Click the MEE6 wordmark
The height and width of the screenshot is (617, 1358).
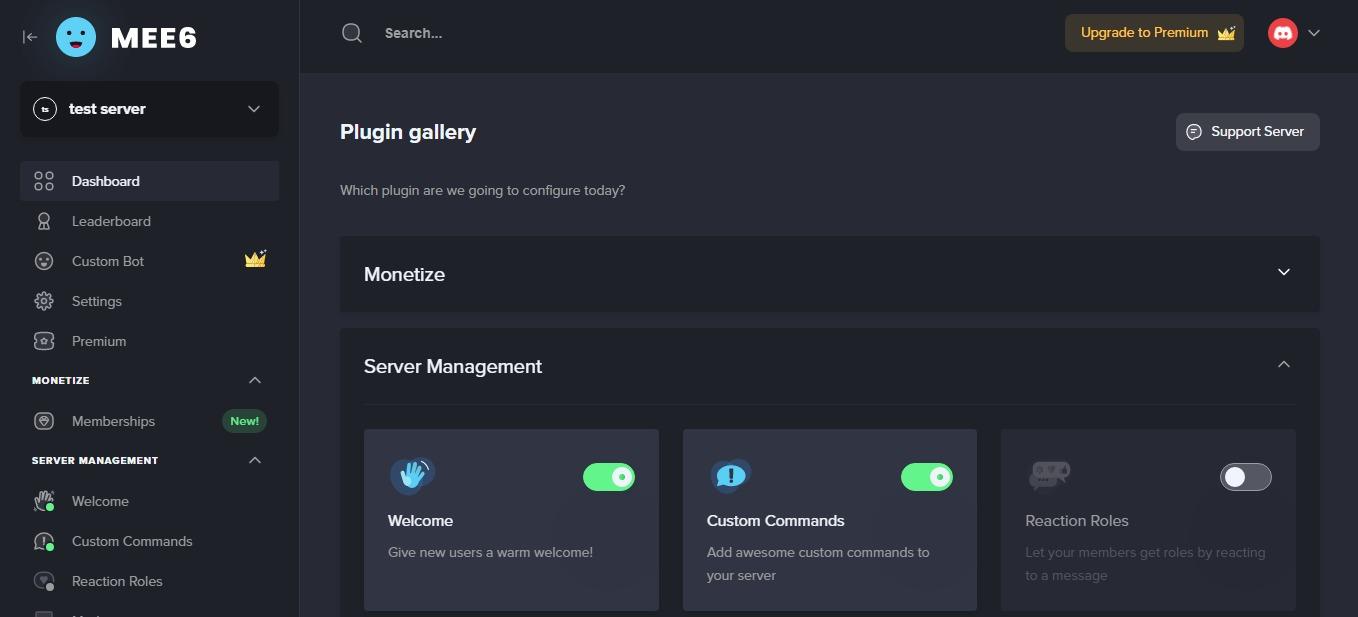point(154,38)
